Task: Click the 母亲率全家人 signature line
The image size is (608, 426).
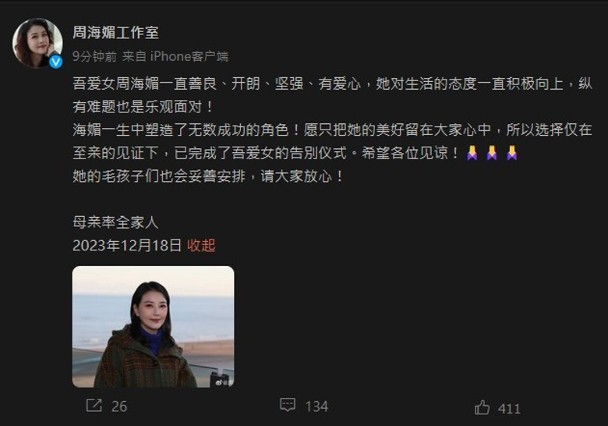Action: coord(116,222)
